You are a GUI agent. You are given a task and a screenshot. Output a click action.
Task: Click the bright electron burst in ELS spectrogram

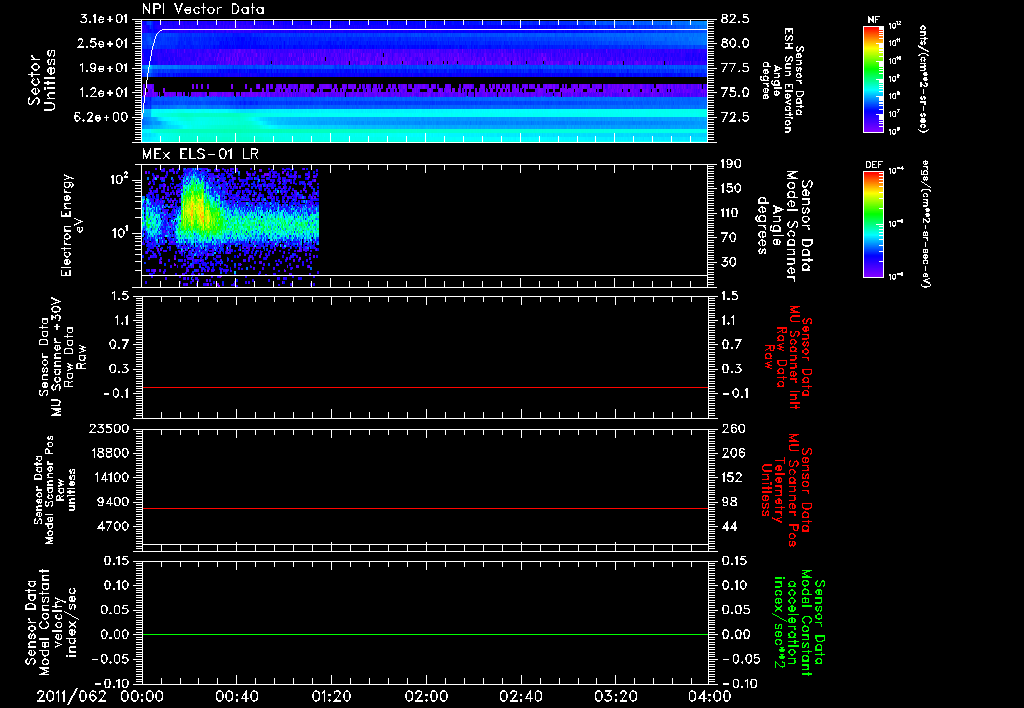[x=195, y=208]
